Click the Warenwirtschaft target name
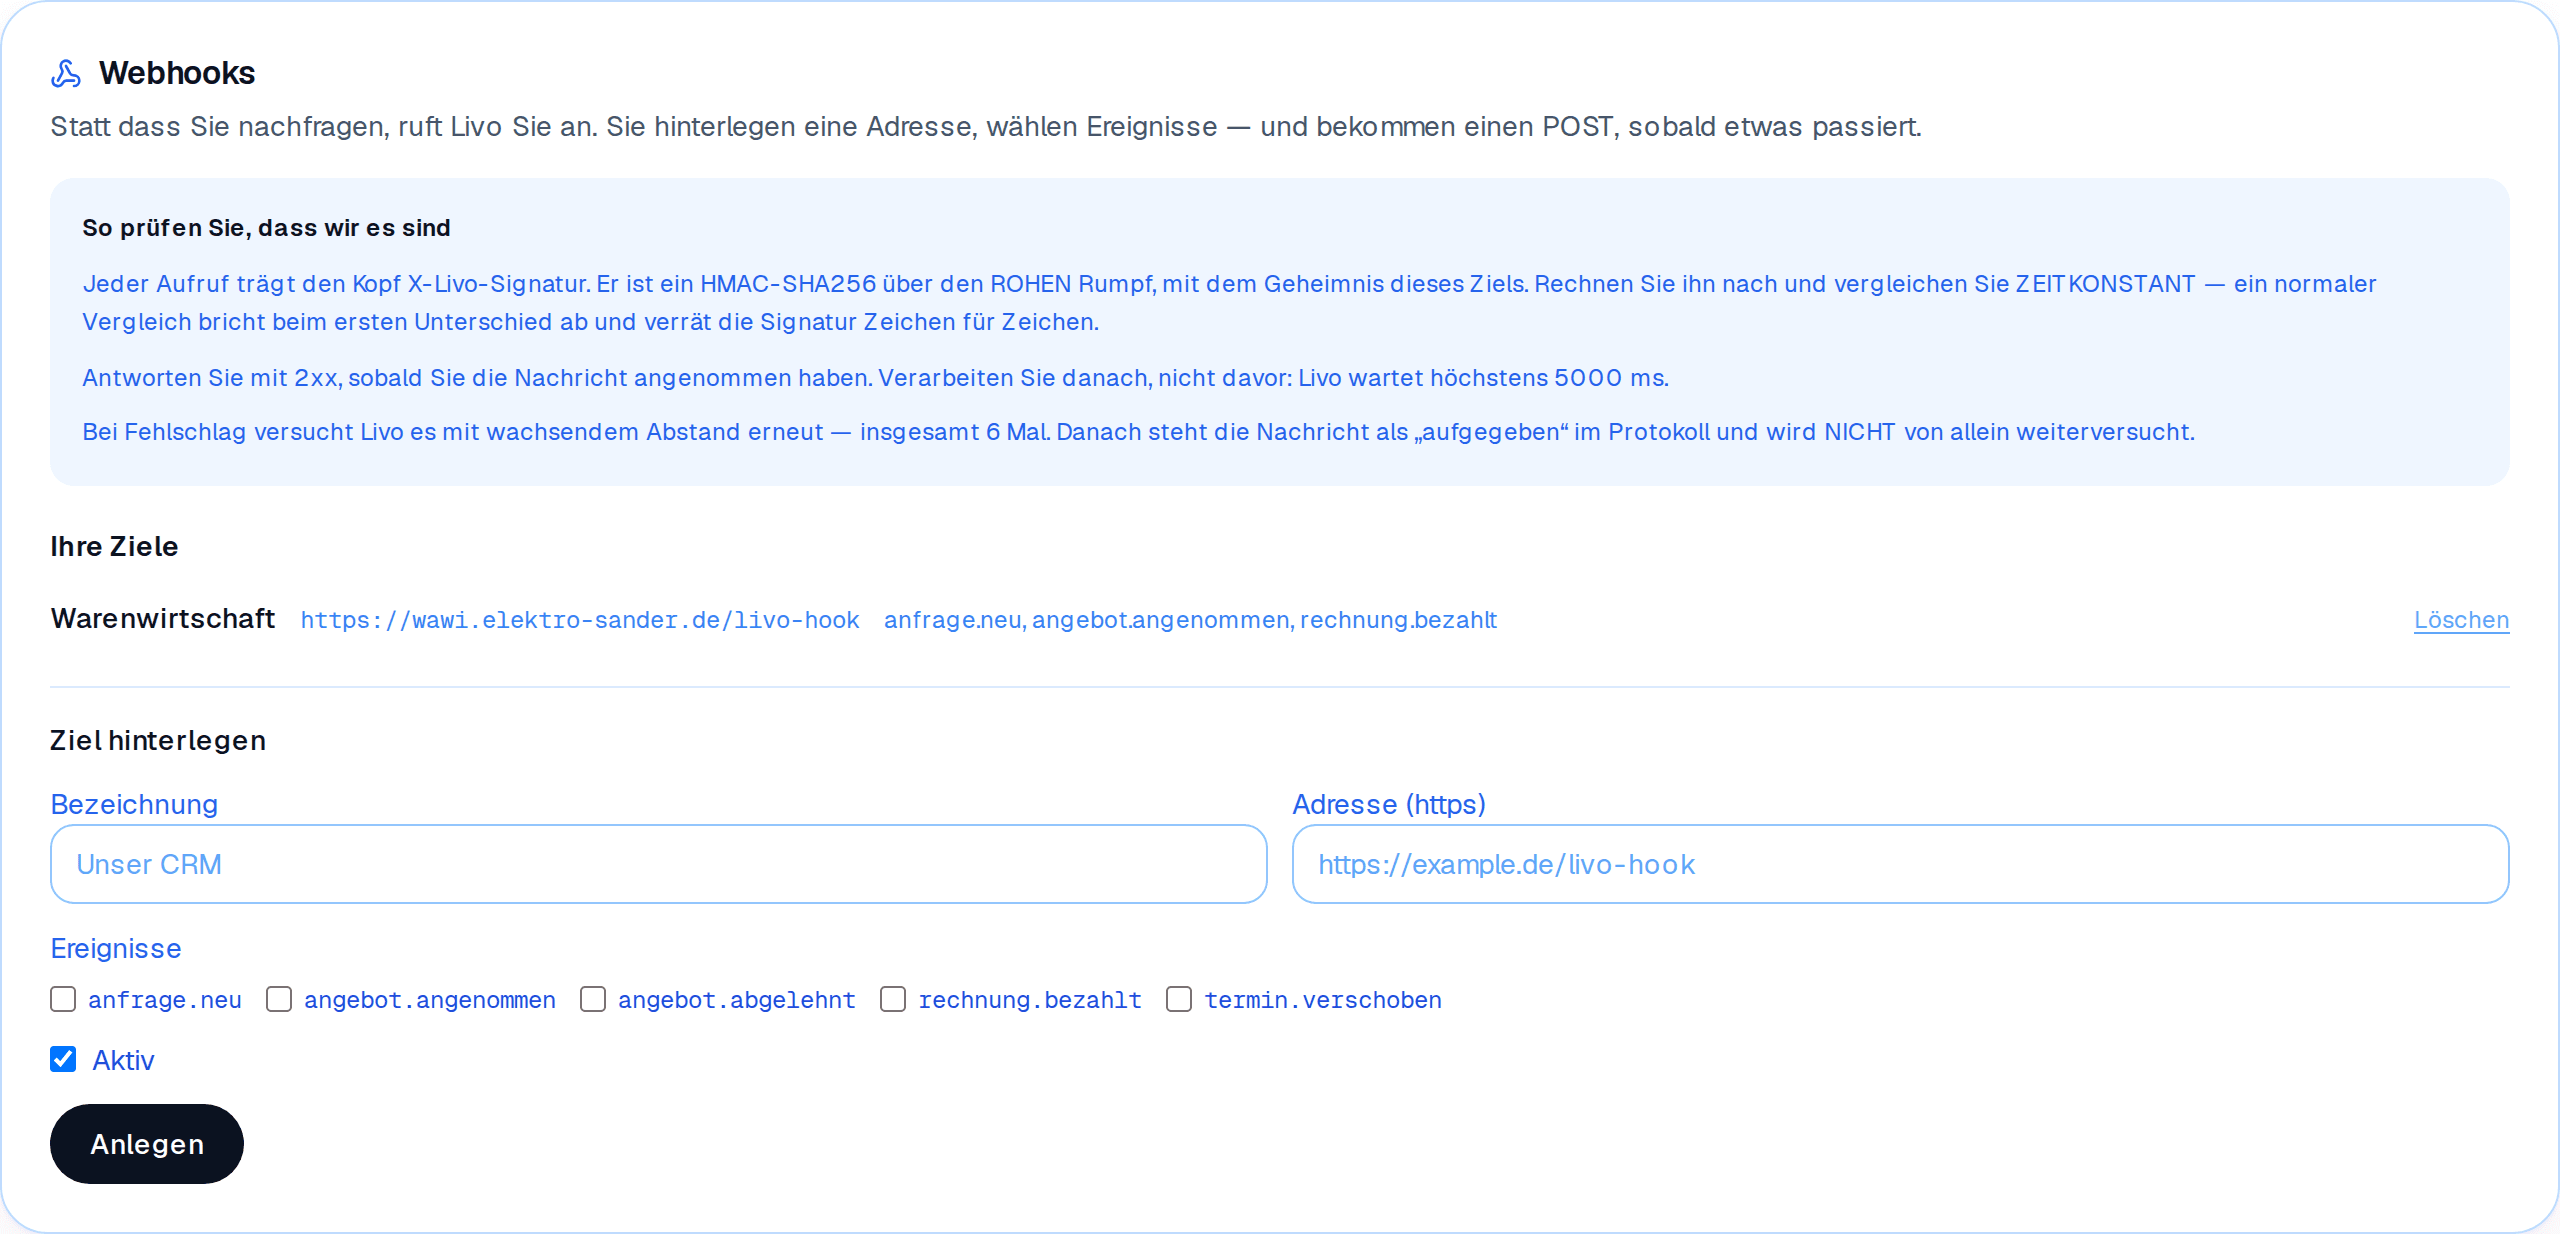This screenshot has width=2560, height=1234. [163, 619]
